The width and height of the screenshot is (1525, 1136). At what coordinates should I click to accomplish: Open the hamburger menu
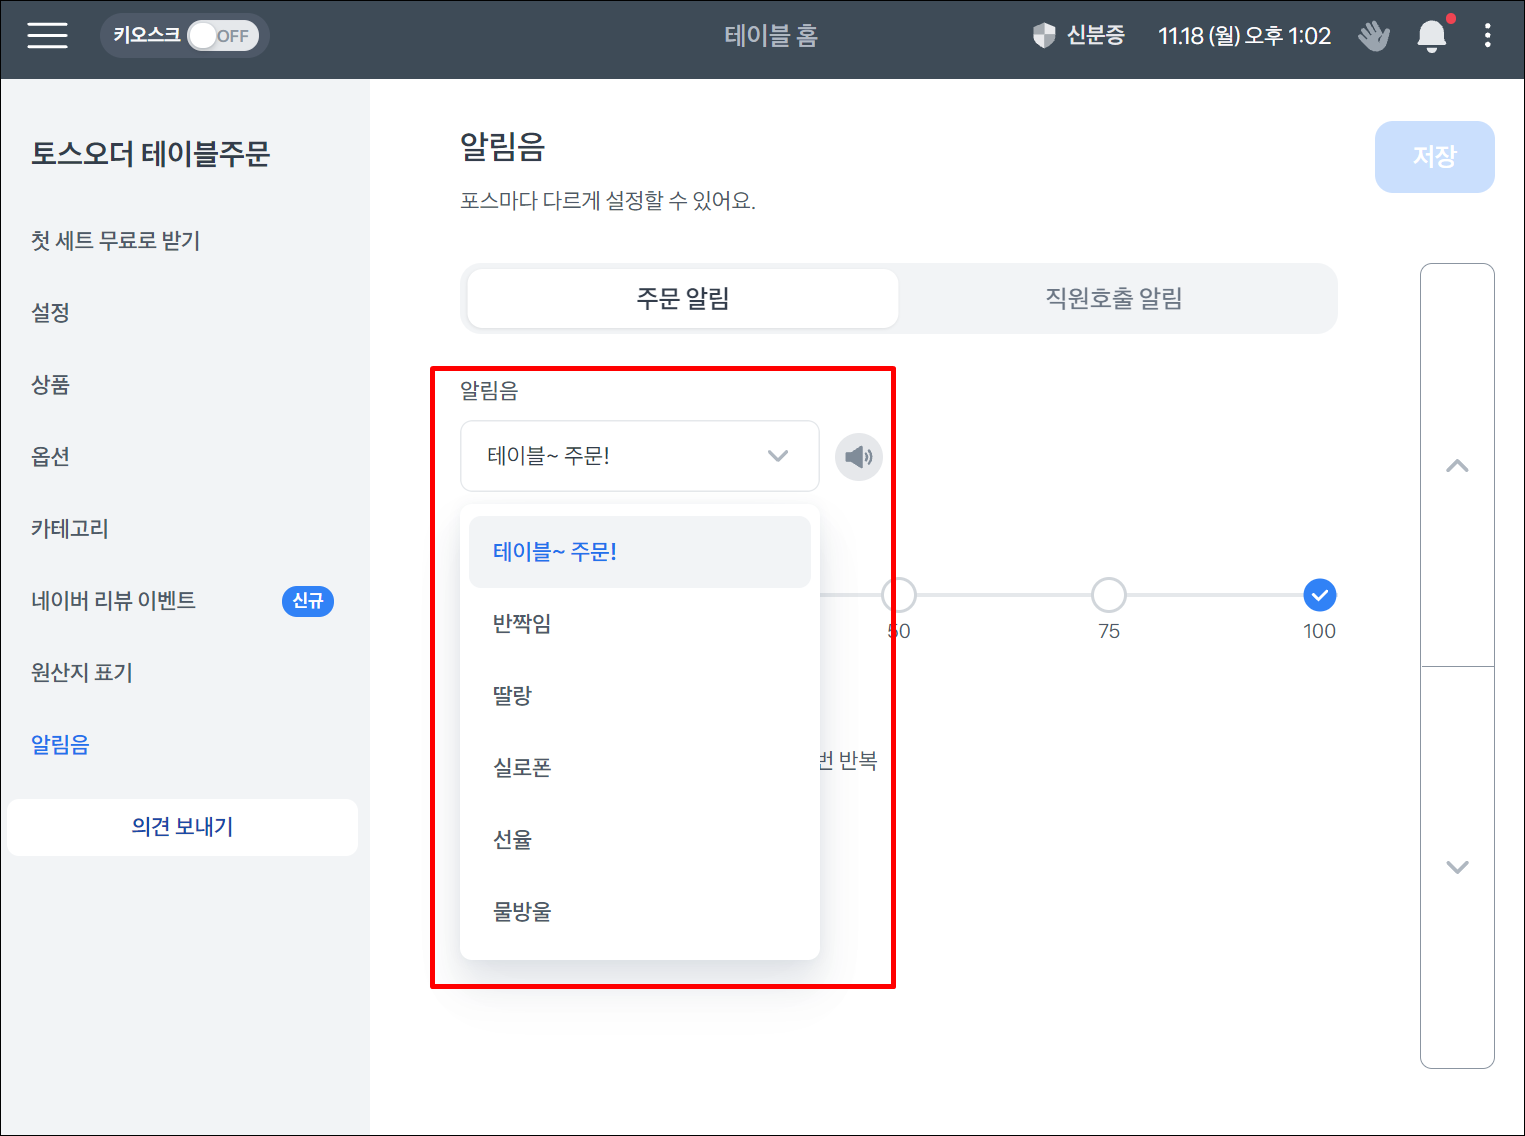coord(47,36)
